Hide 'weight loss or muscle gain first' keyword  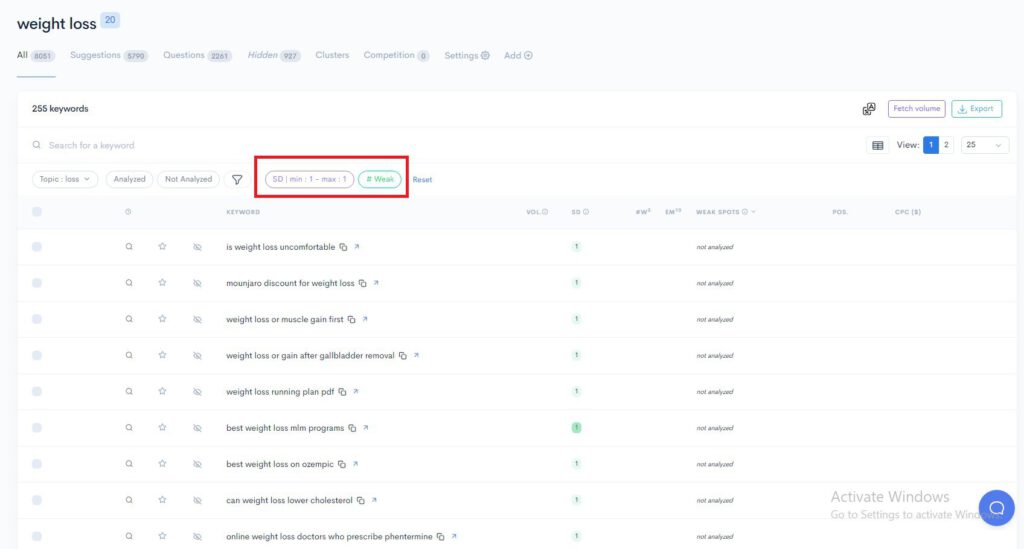197,319
